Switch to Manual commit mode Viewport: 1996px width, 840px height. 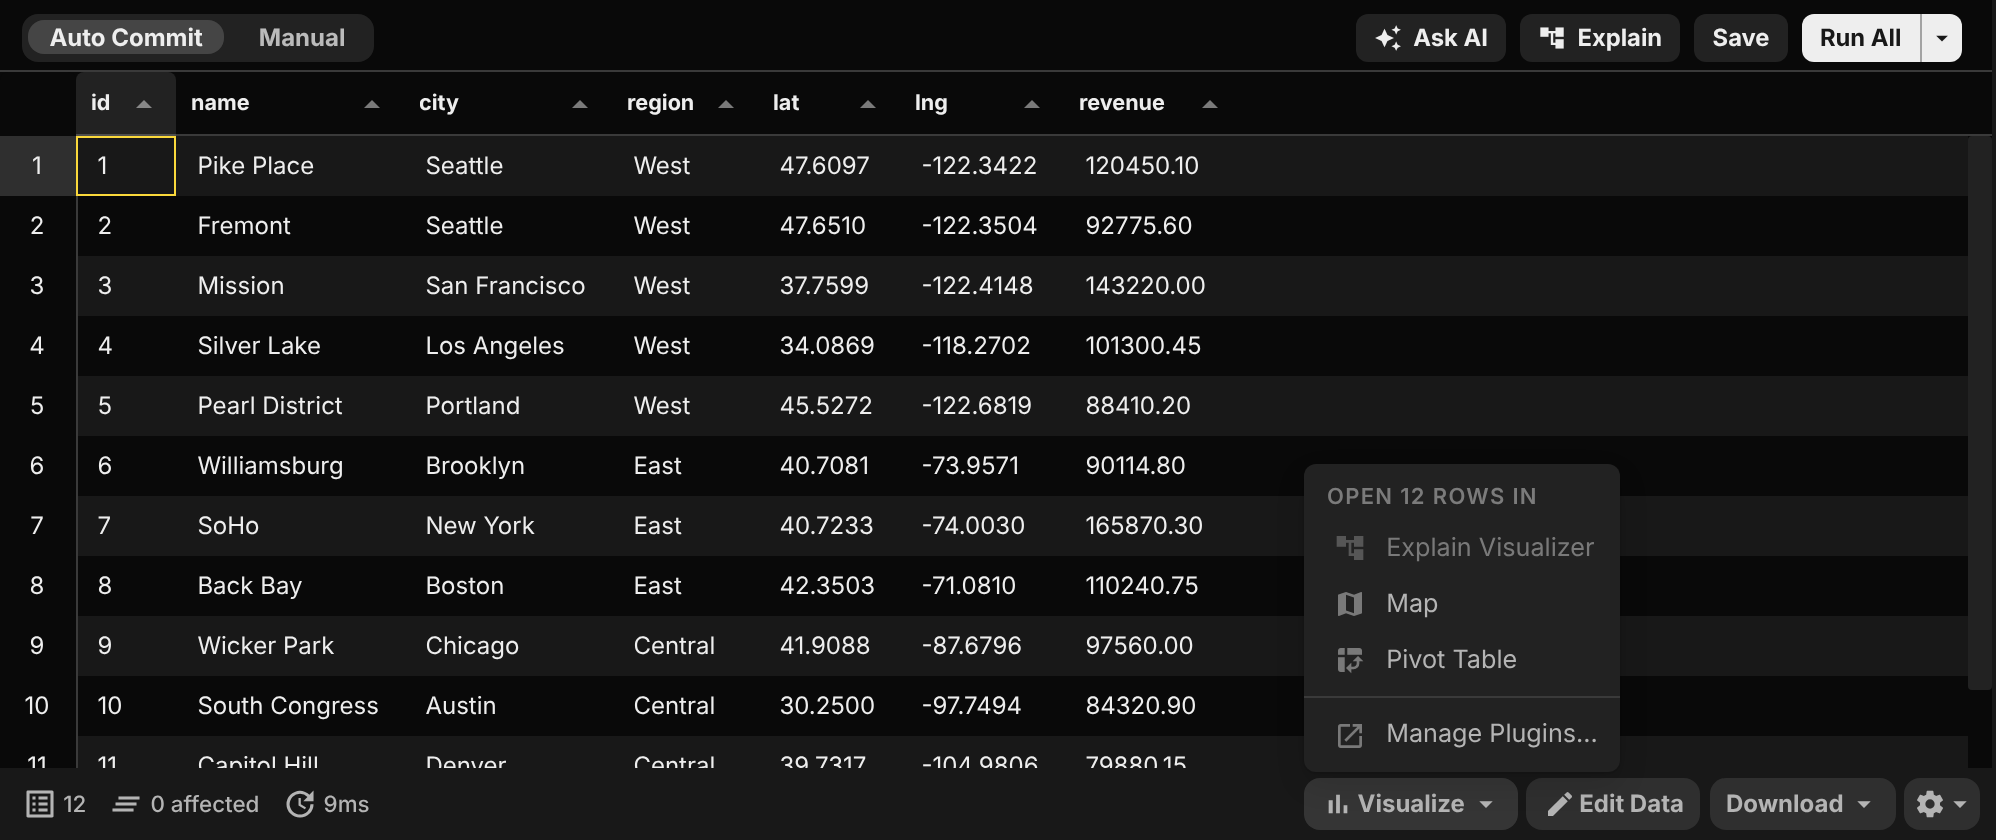tap(302, 38)
